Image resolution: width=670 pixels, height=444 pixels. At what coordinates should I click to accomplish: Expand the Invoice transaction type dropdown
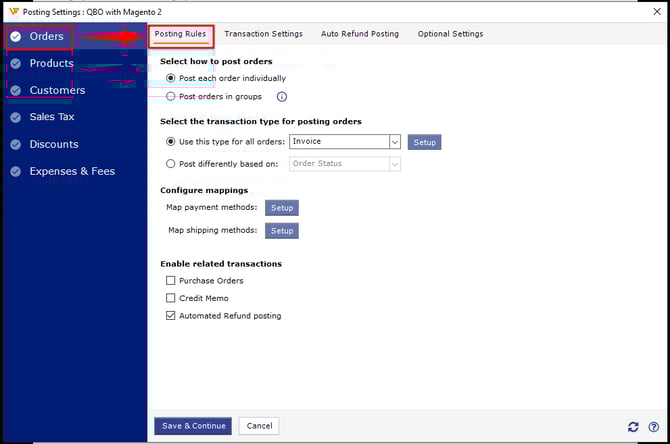(x=395, y=142)
